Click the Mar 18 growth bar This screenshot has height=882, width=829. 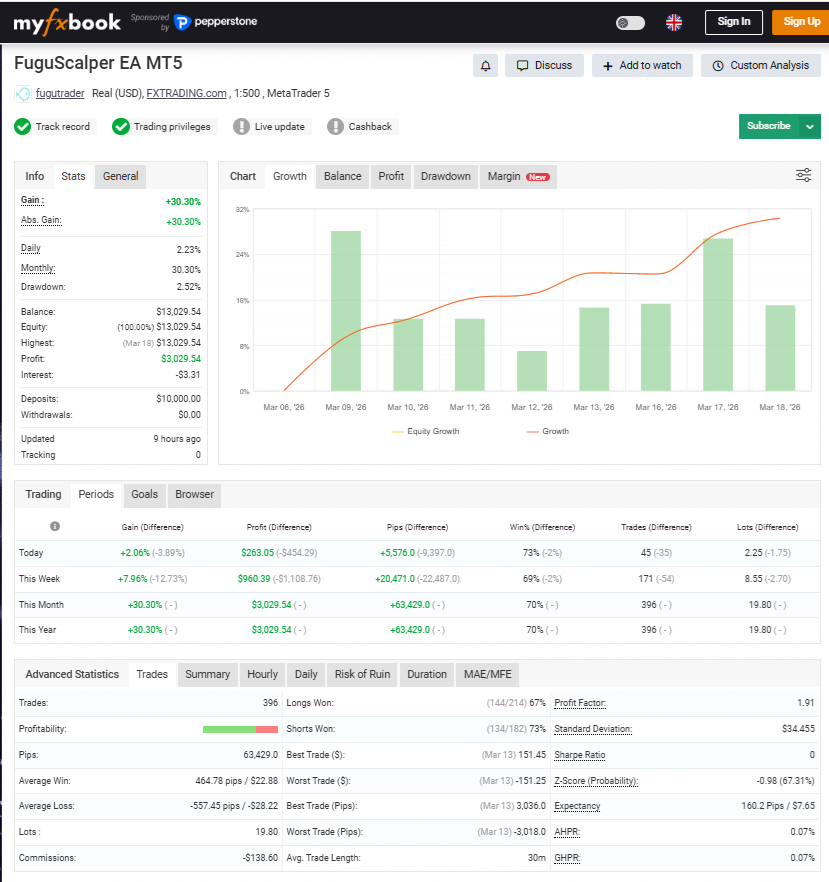tap(780, 348)
